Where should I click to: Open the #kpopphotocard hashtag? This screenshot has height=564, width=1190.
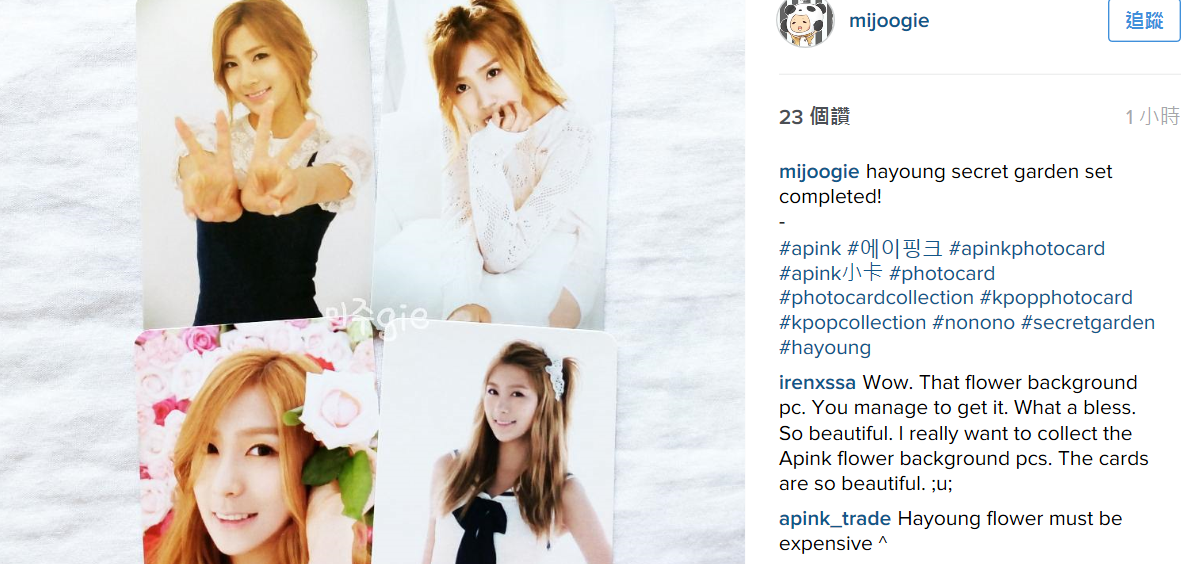coord(1056,298)
